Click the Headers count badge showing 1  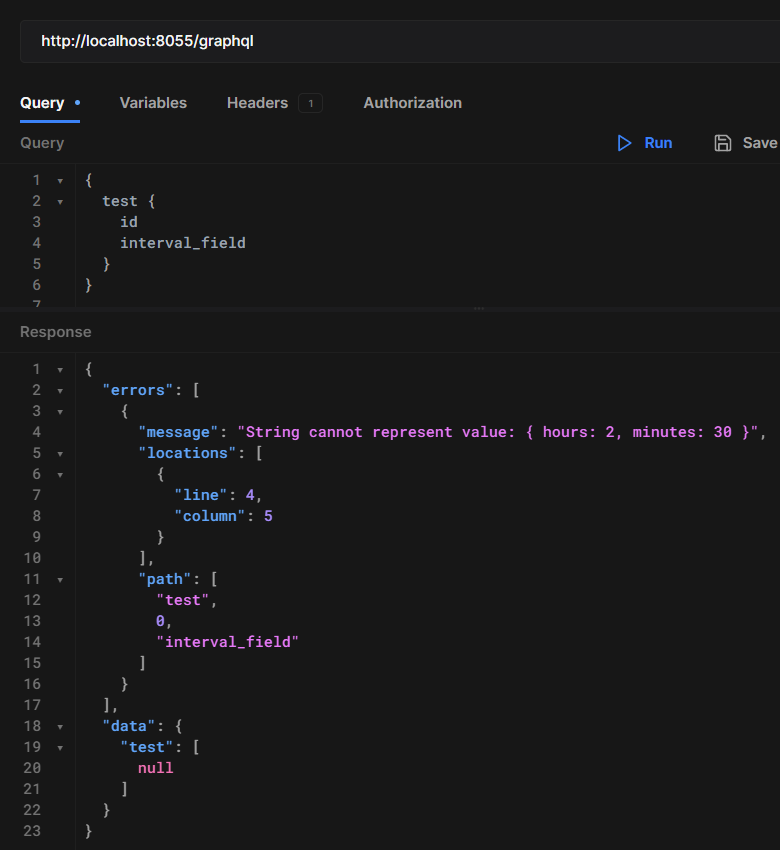310,102
